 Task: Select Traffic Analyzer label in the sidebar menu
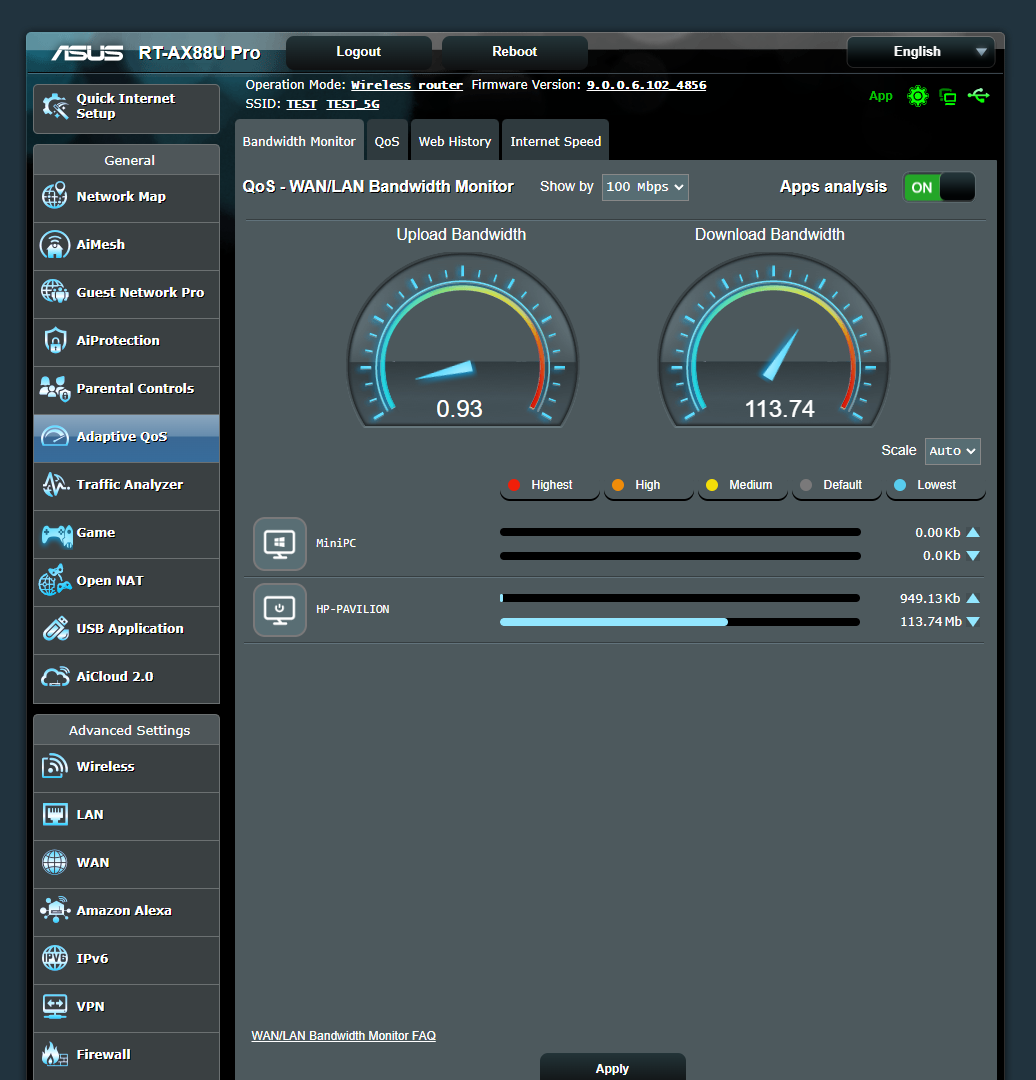pos(130,485)
